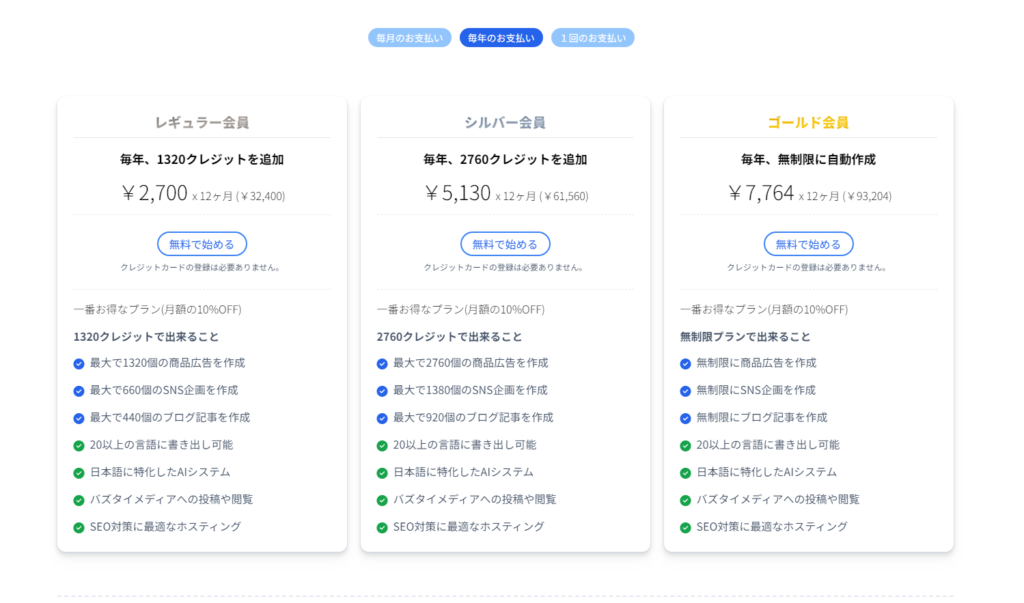Click the x 12ヶ月 (¥93,204) annual total
This screenshot has width=1024, height=603.
(x=845, y=196)
